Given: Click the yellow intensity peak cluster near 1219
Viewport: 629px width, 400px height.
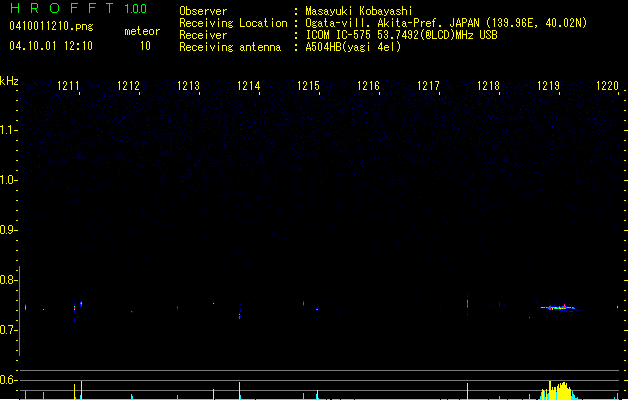Looking at the screenshot, I should pos(559,391).
